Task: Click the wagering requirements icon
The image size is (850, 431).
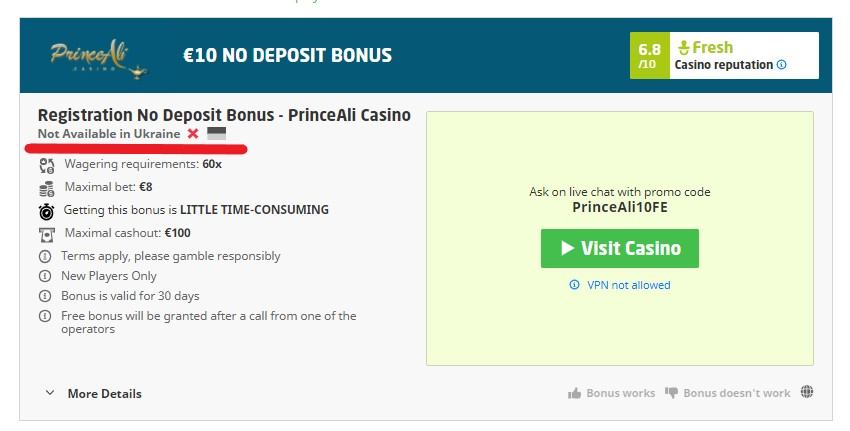Action: point(46,164)
